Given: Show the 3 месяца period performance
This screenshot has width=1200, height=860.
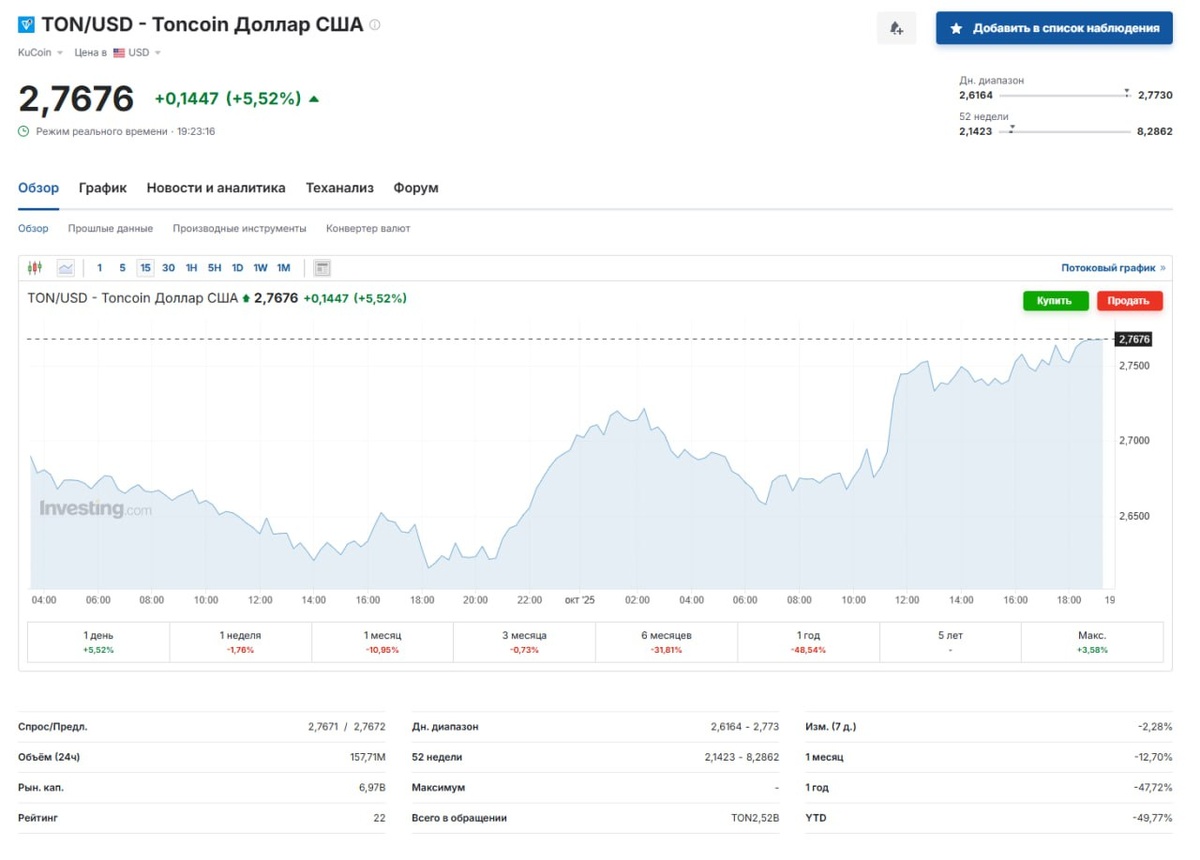Looking at the screenshot, I should click(x=524, y=642).
